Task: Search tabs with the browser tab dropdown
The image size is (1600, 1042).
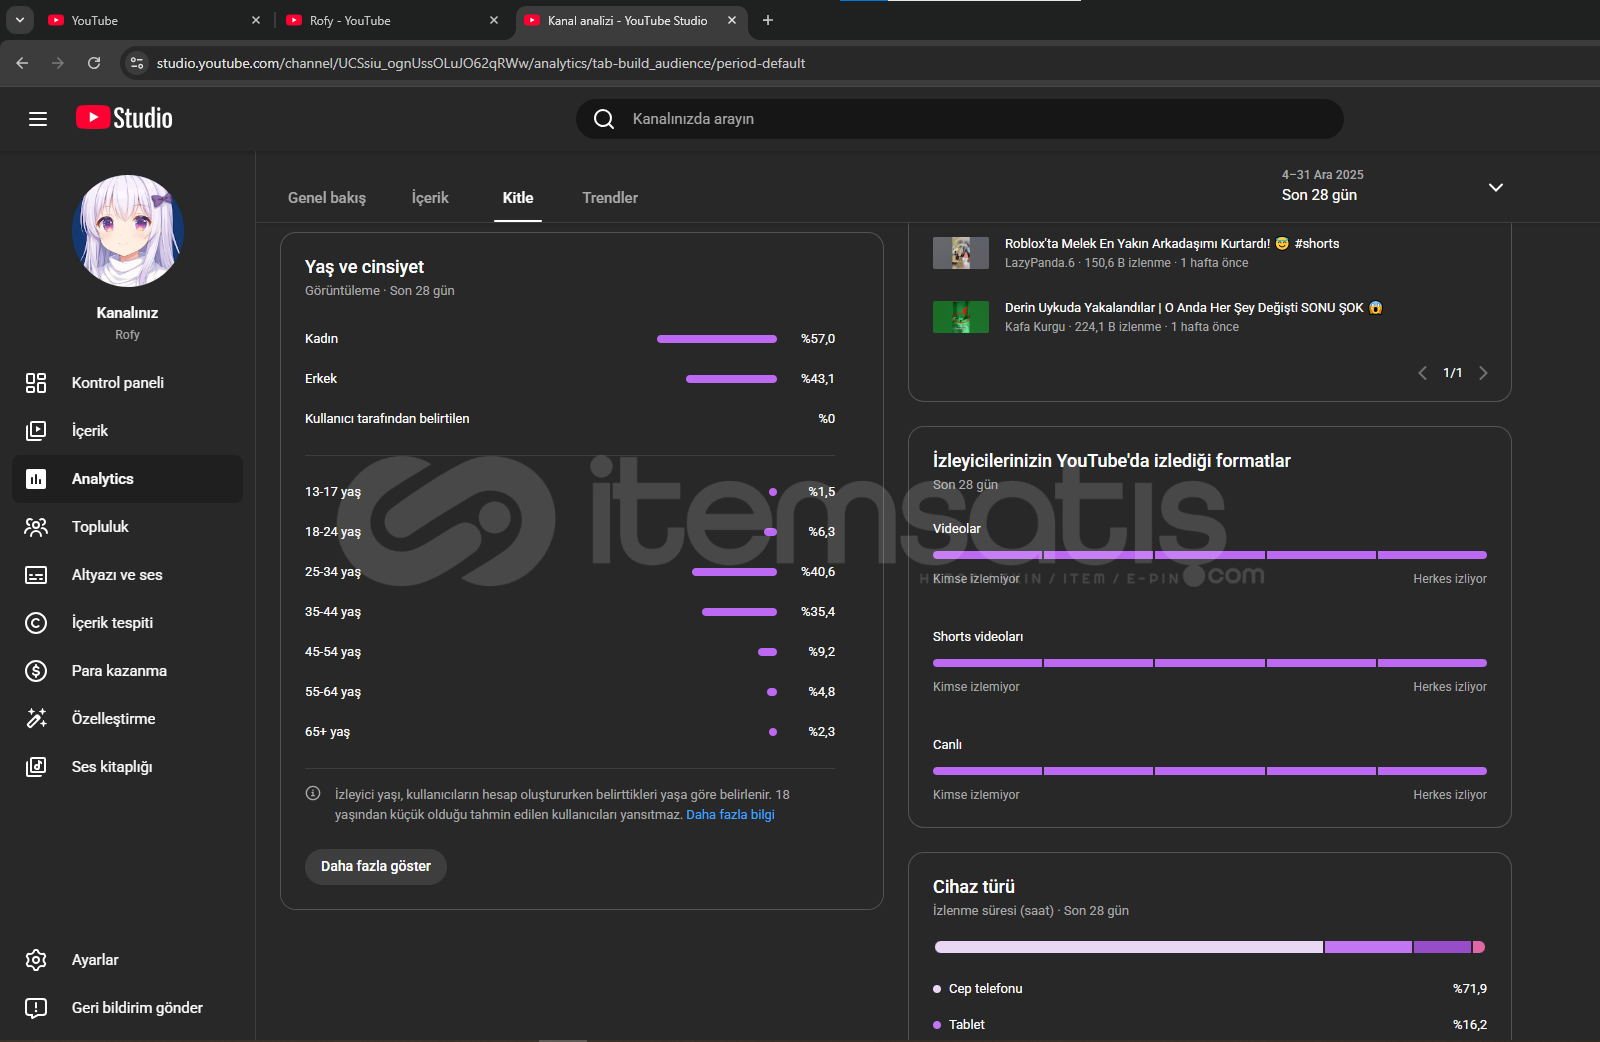Action: click(x=19, y=20)
